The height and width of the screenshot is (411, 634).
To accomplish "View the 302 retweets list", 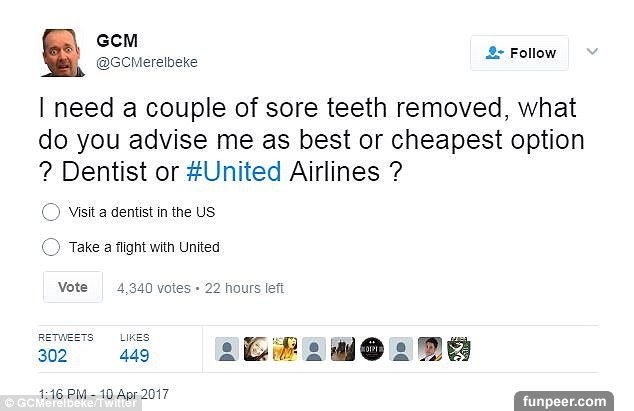I will (x=53, y=355).
